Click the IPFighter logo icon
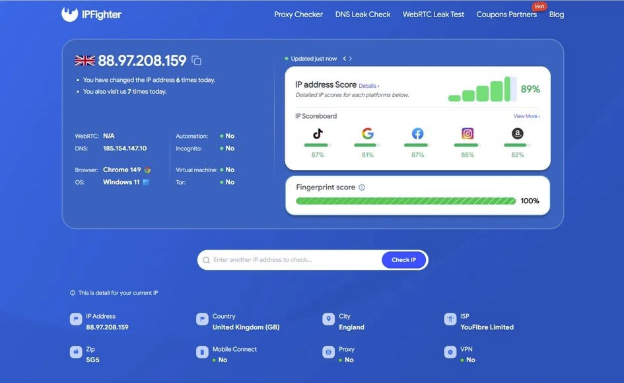 pos(70,14)
